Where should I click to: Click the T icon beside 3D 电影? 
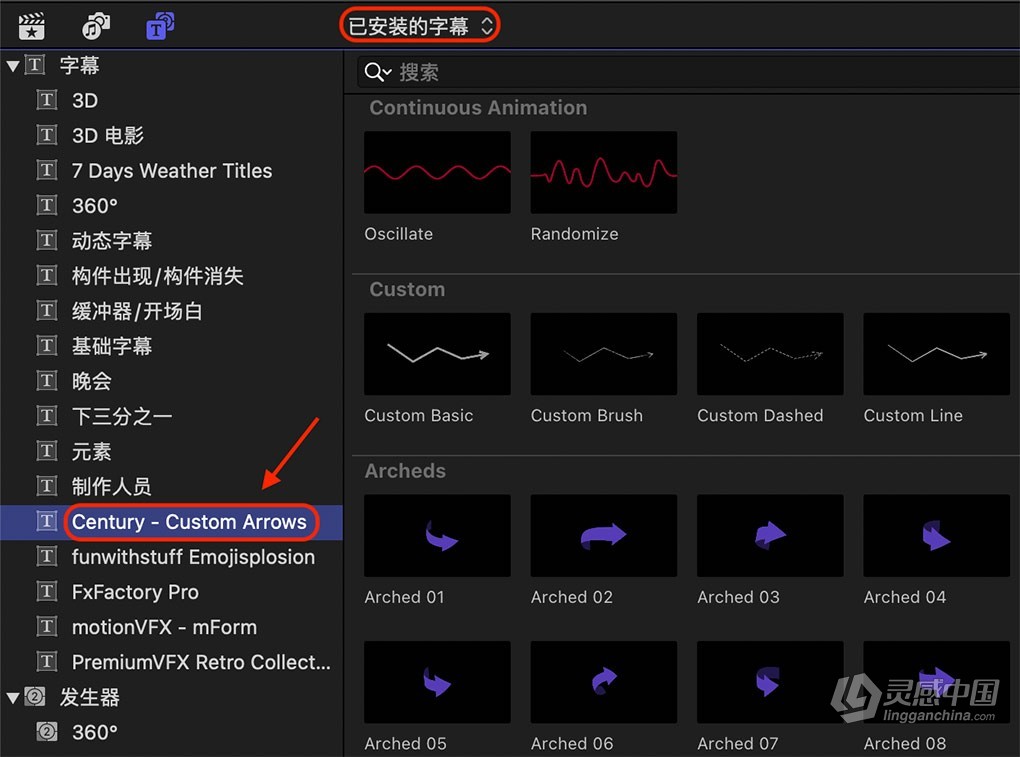pyautogui.click(x=46, y=135)
